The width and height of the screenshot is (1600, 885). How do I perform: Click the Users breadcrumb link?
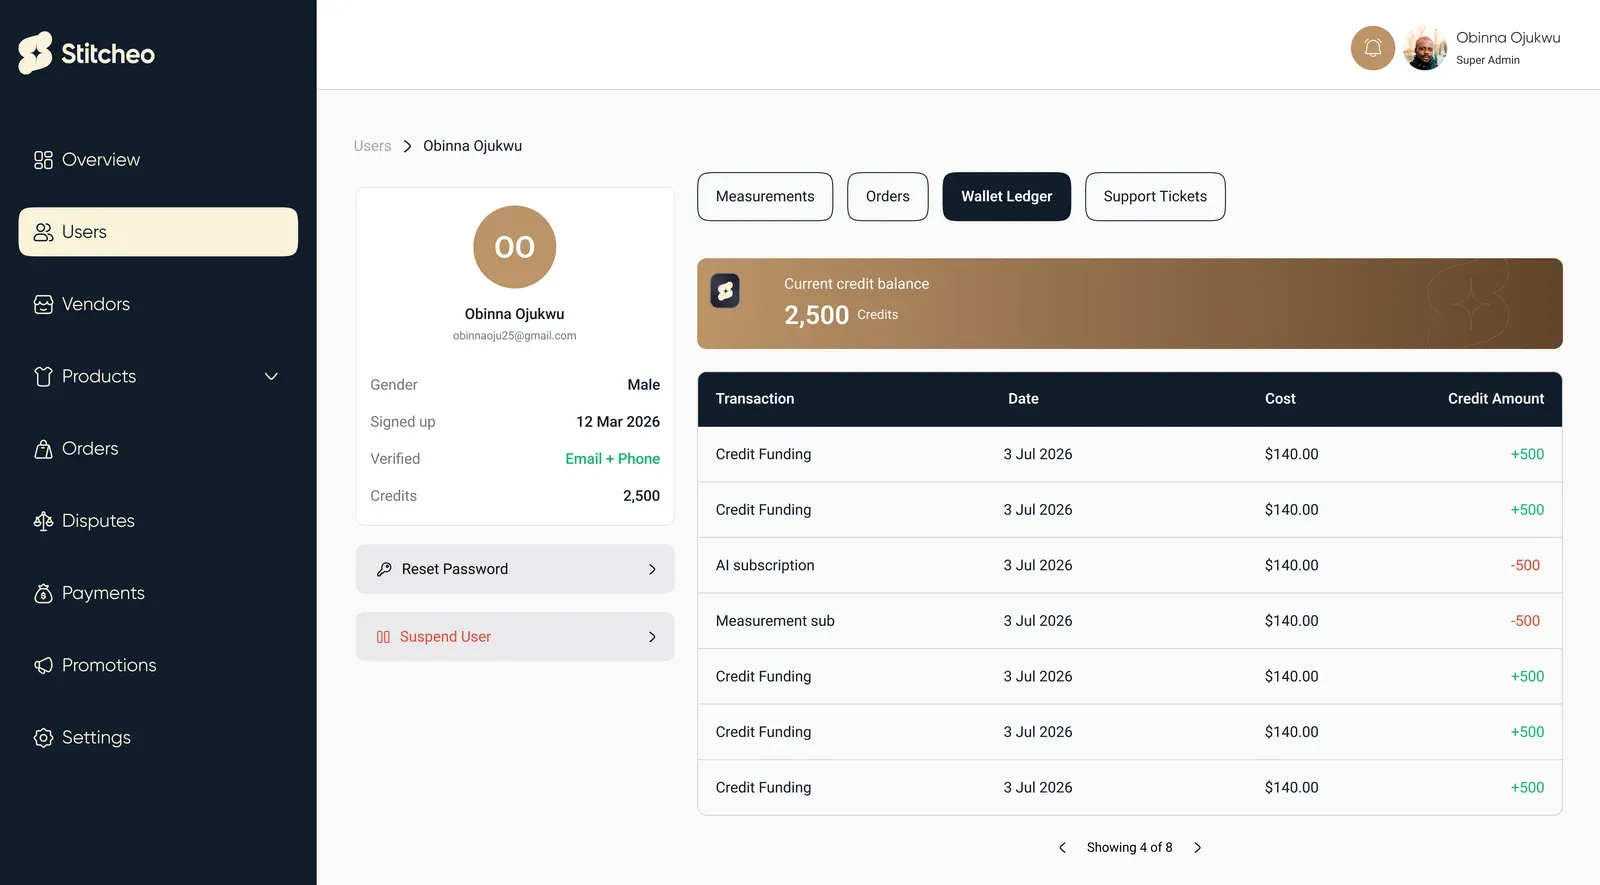(x=372, y=146)
